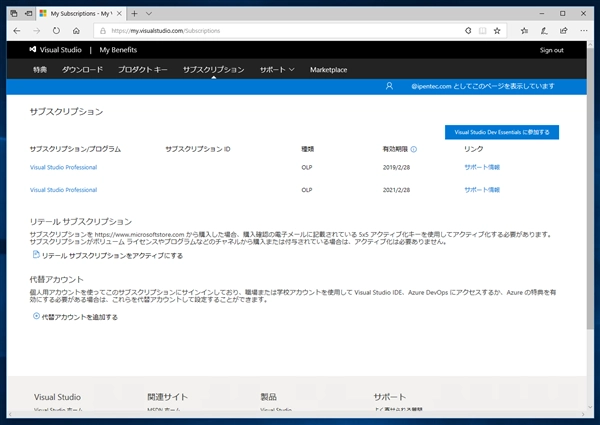The image size is (600, 425).
Task: Select the My Subscriptions browser tab
Action: pyautogui.click(x=80, y=13)
